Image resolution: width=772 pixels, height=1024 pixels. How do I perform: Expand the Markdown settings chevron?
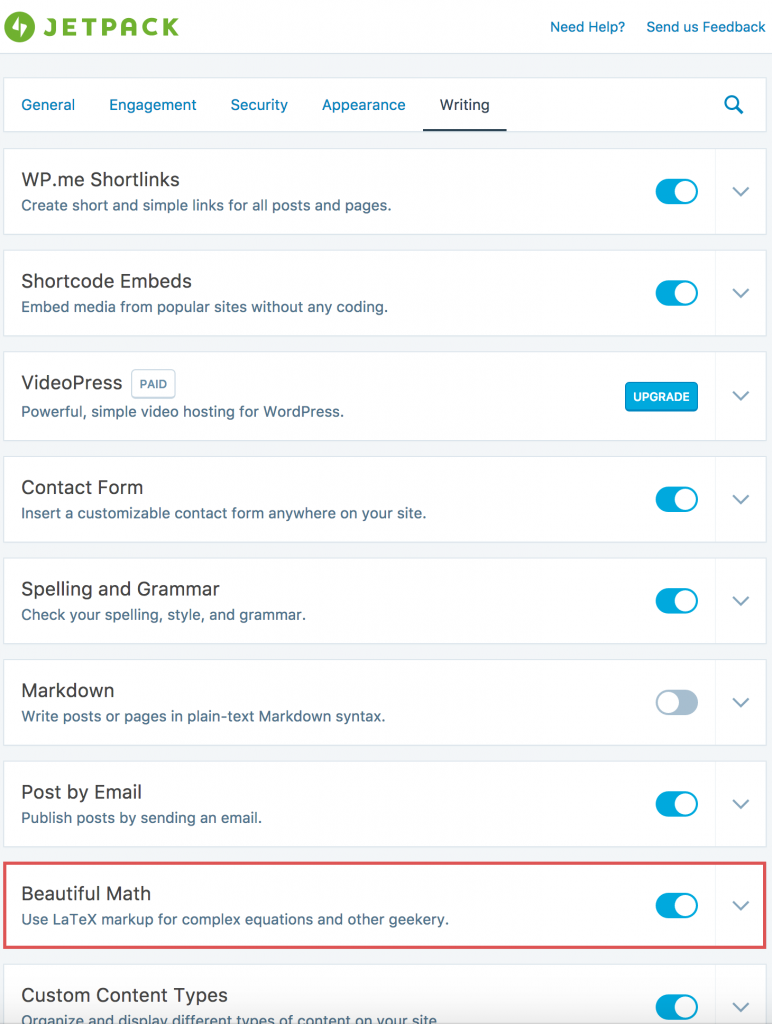(x=741, y=702)
